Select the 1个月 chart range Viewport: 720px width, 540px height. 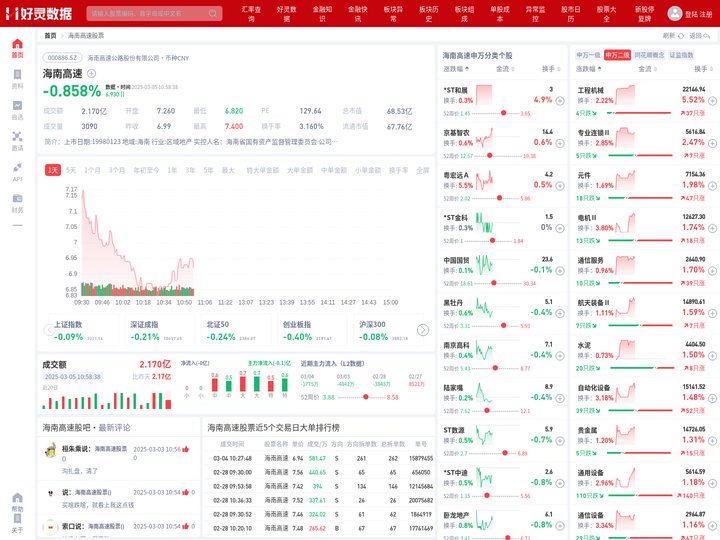coord(92,170)
